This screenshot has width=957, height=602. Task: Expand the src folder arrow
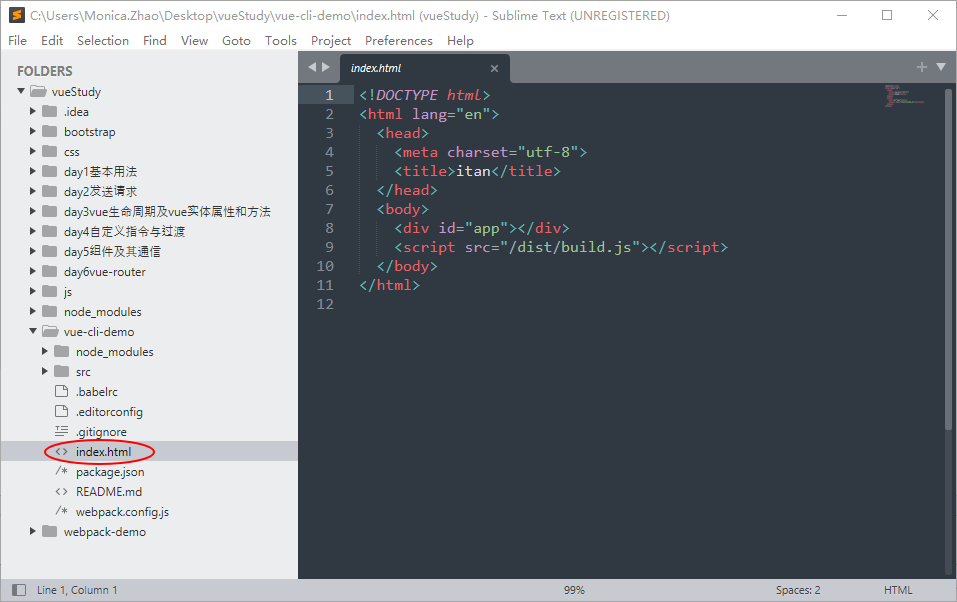45,371
